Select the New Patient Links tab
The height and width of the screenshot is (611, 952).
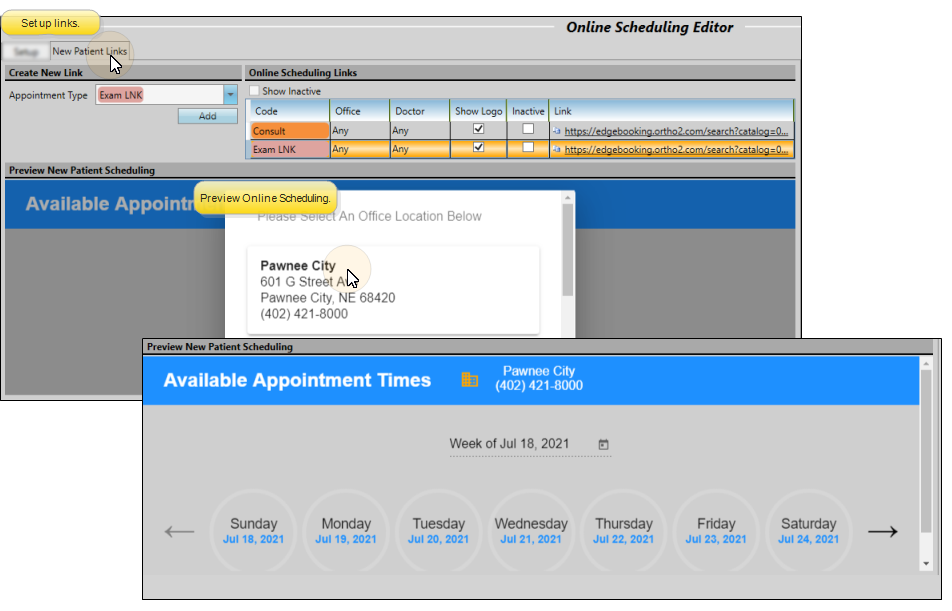(89, 51)
